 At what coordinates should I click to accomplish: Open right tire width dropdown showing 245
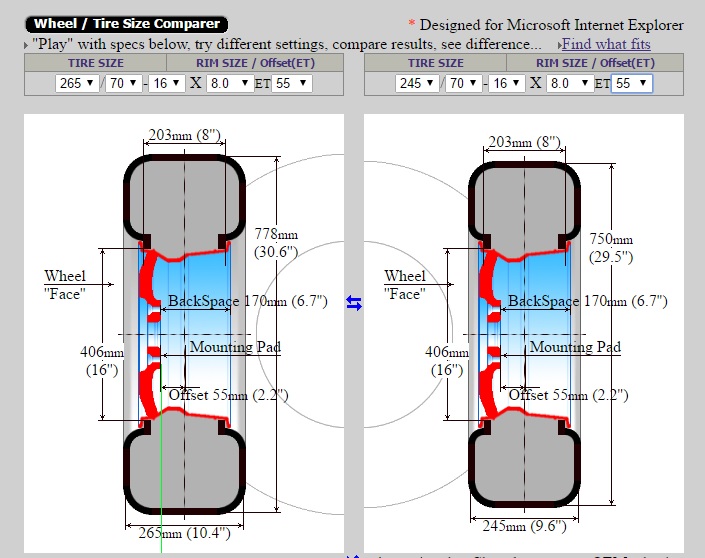(x=417, y=83)
